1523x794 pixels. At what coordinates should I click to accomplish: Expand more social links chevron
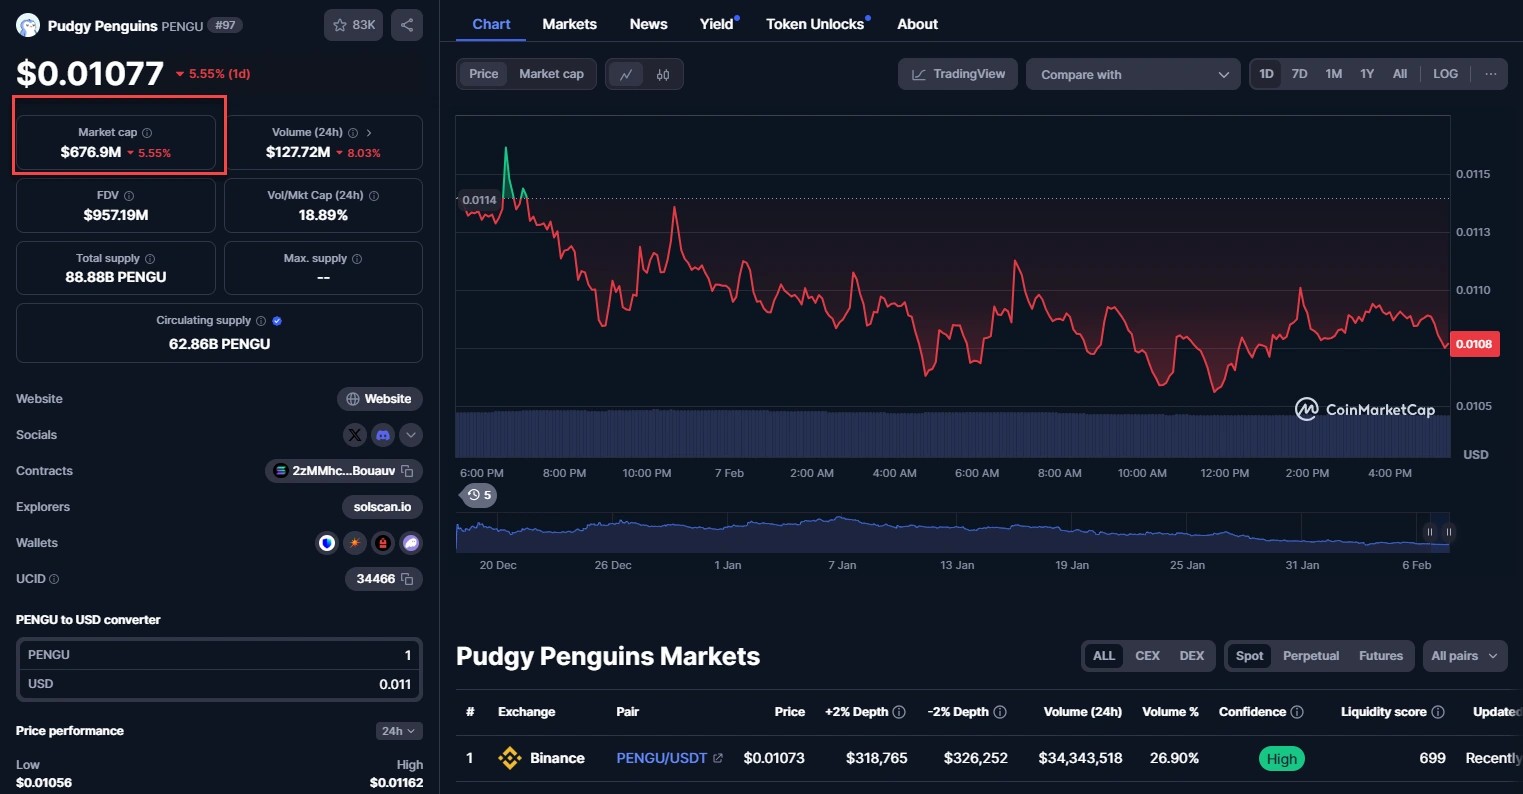click(411, 435)
